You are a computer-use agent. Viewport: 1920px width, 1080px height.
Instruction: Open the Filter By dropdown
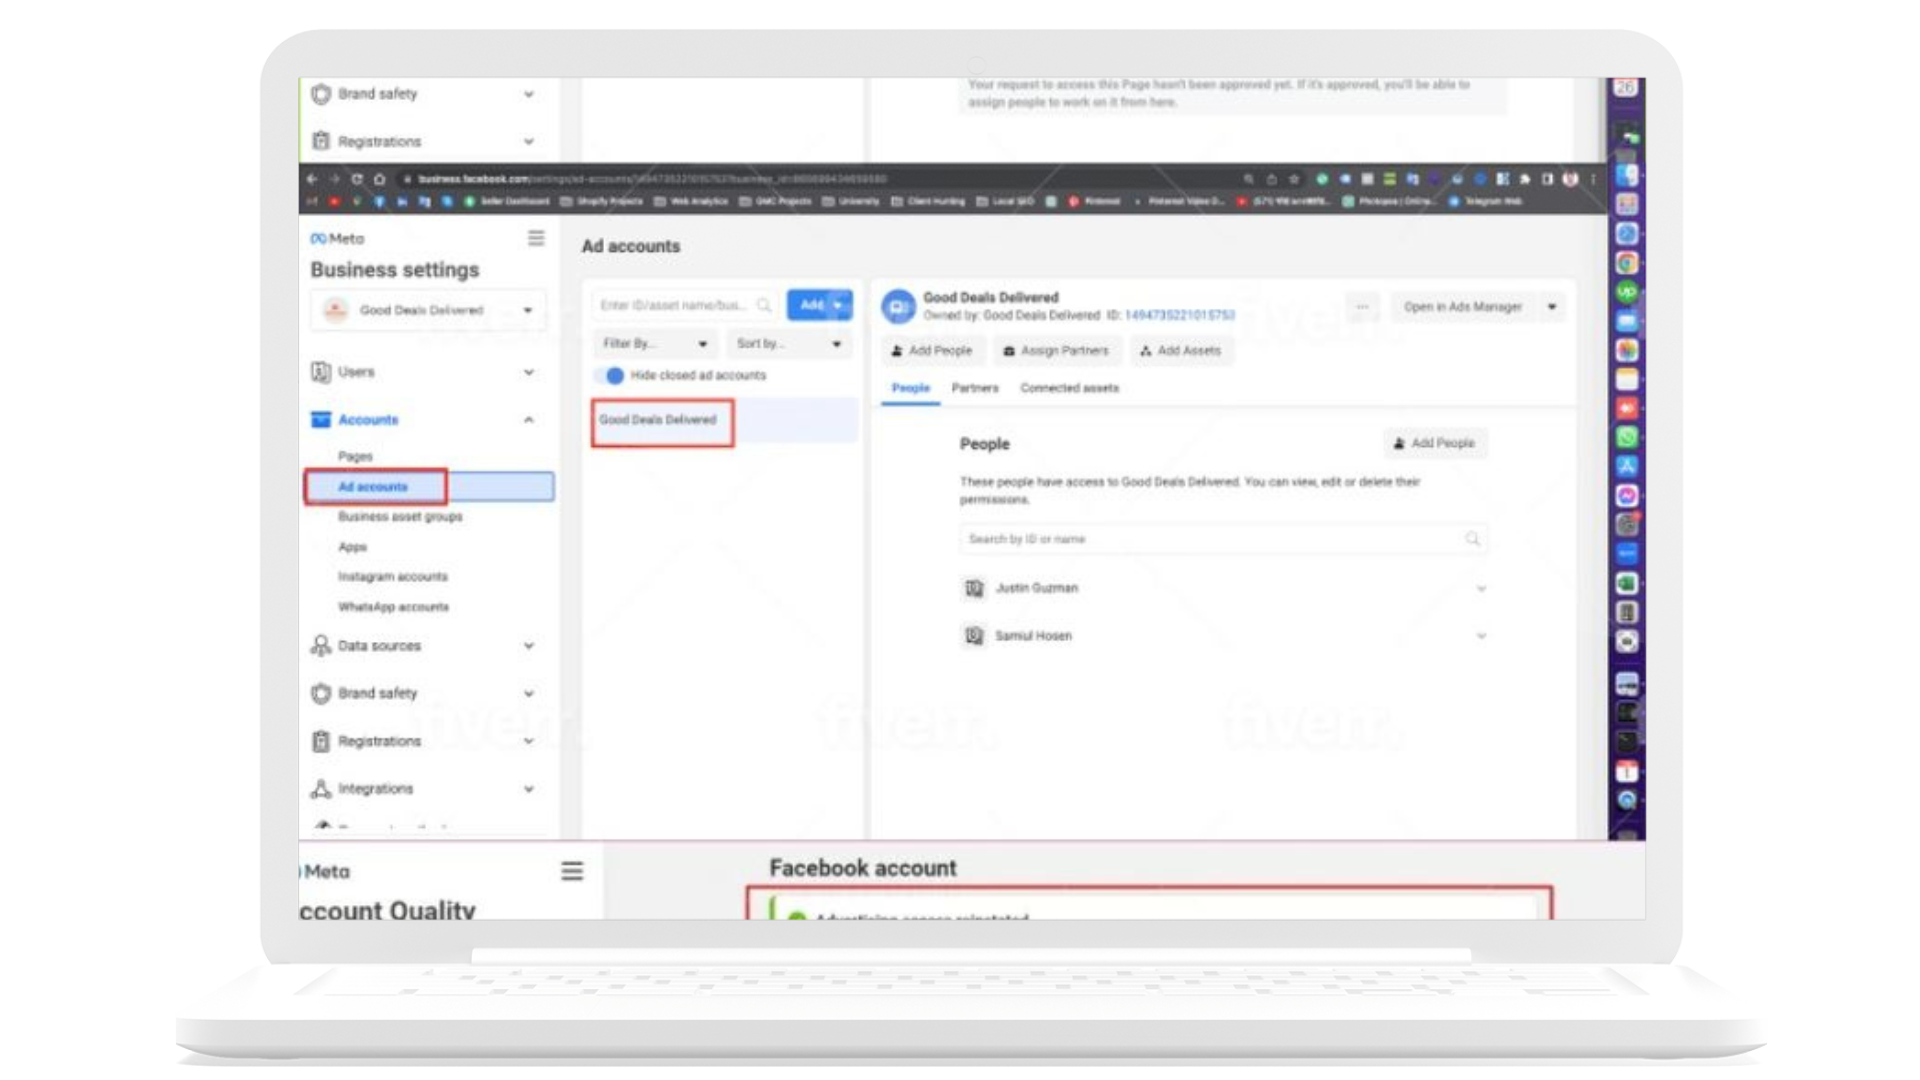click(x=655, y=343)
